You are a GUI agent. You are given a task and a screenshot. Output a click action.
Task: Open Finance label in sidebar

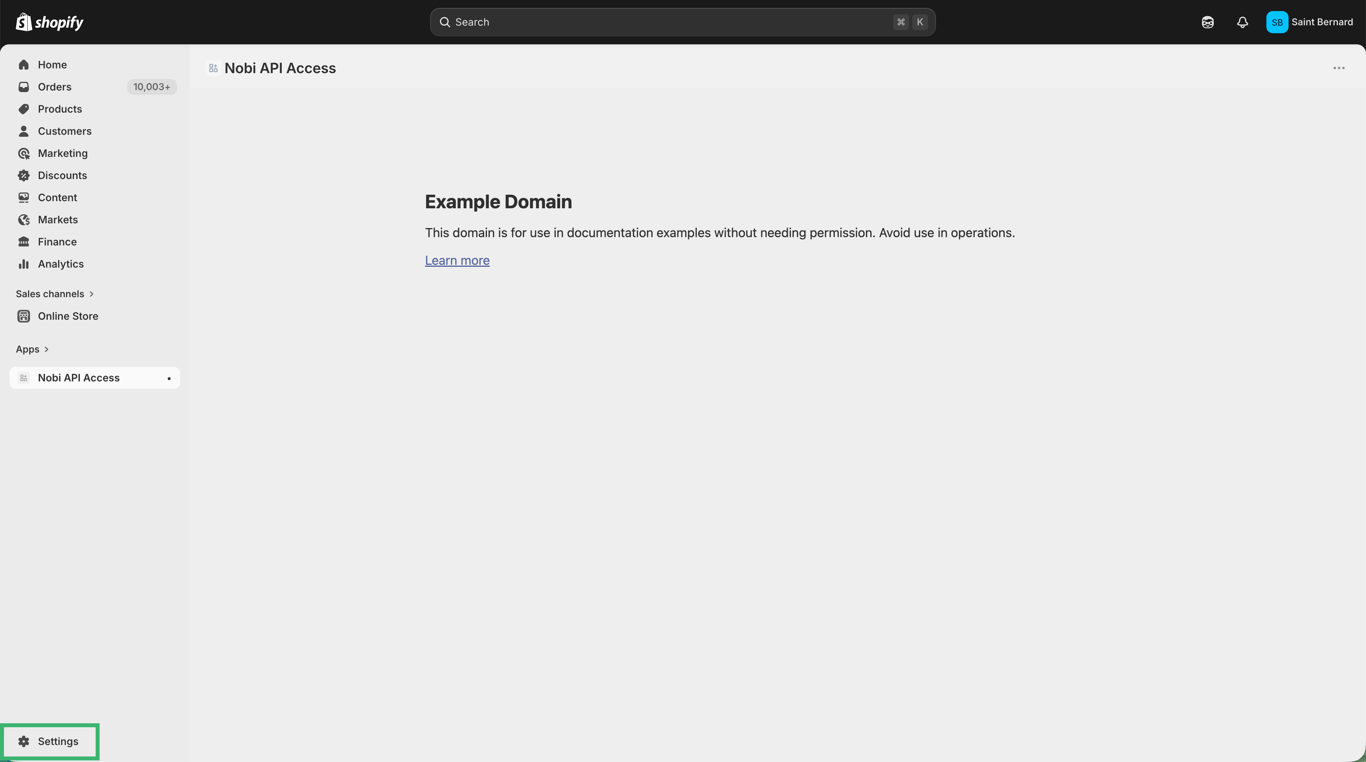point(57,242)
